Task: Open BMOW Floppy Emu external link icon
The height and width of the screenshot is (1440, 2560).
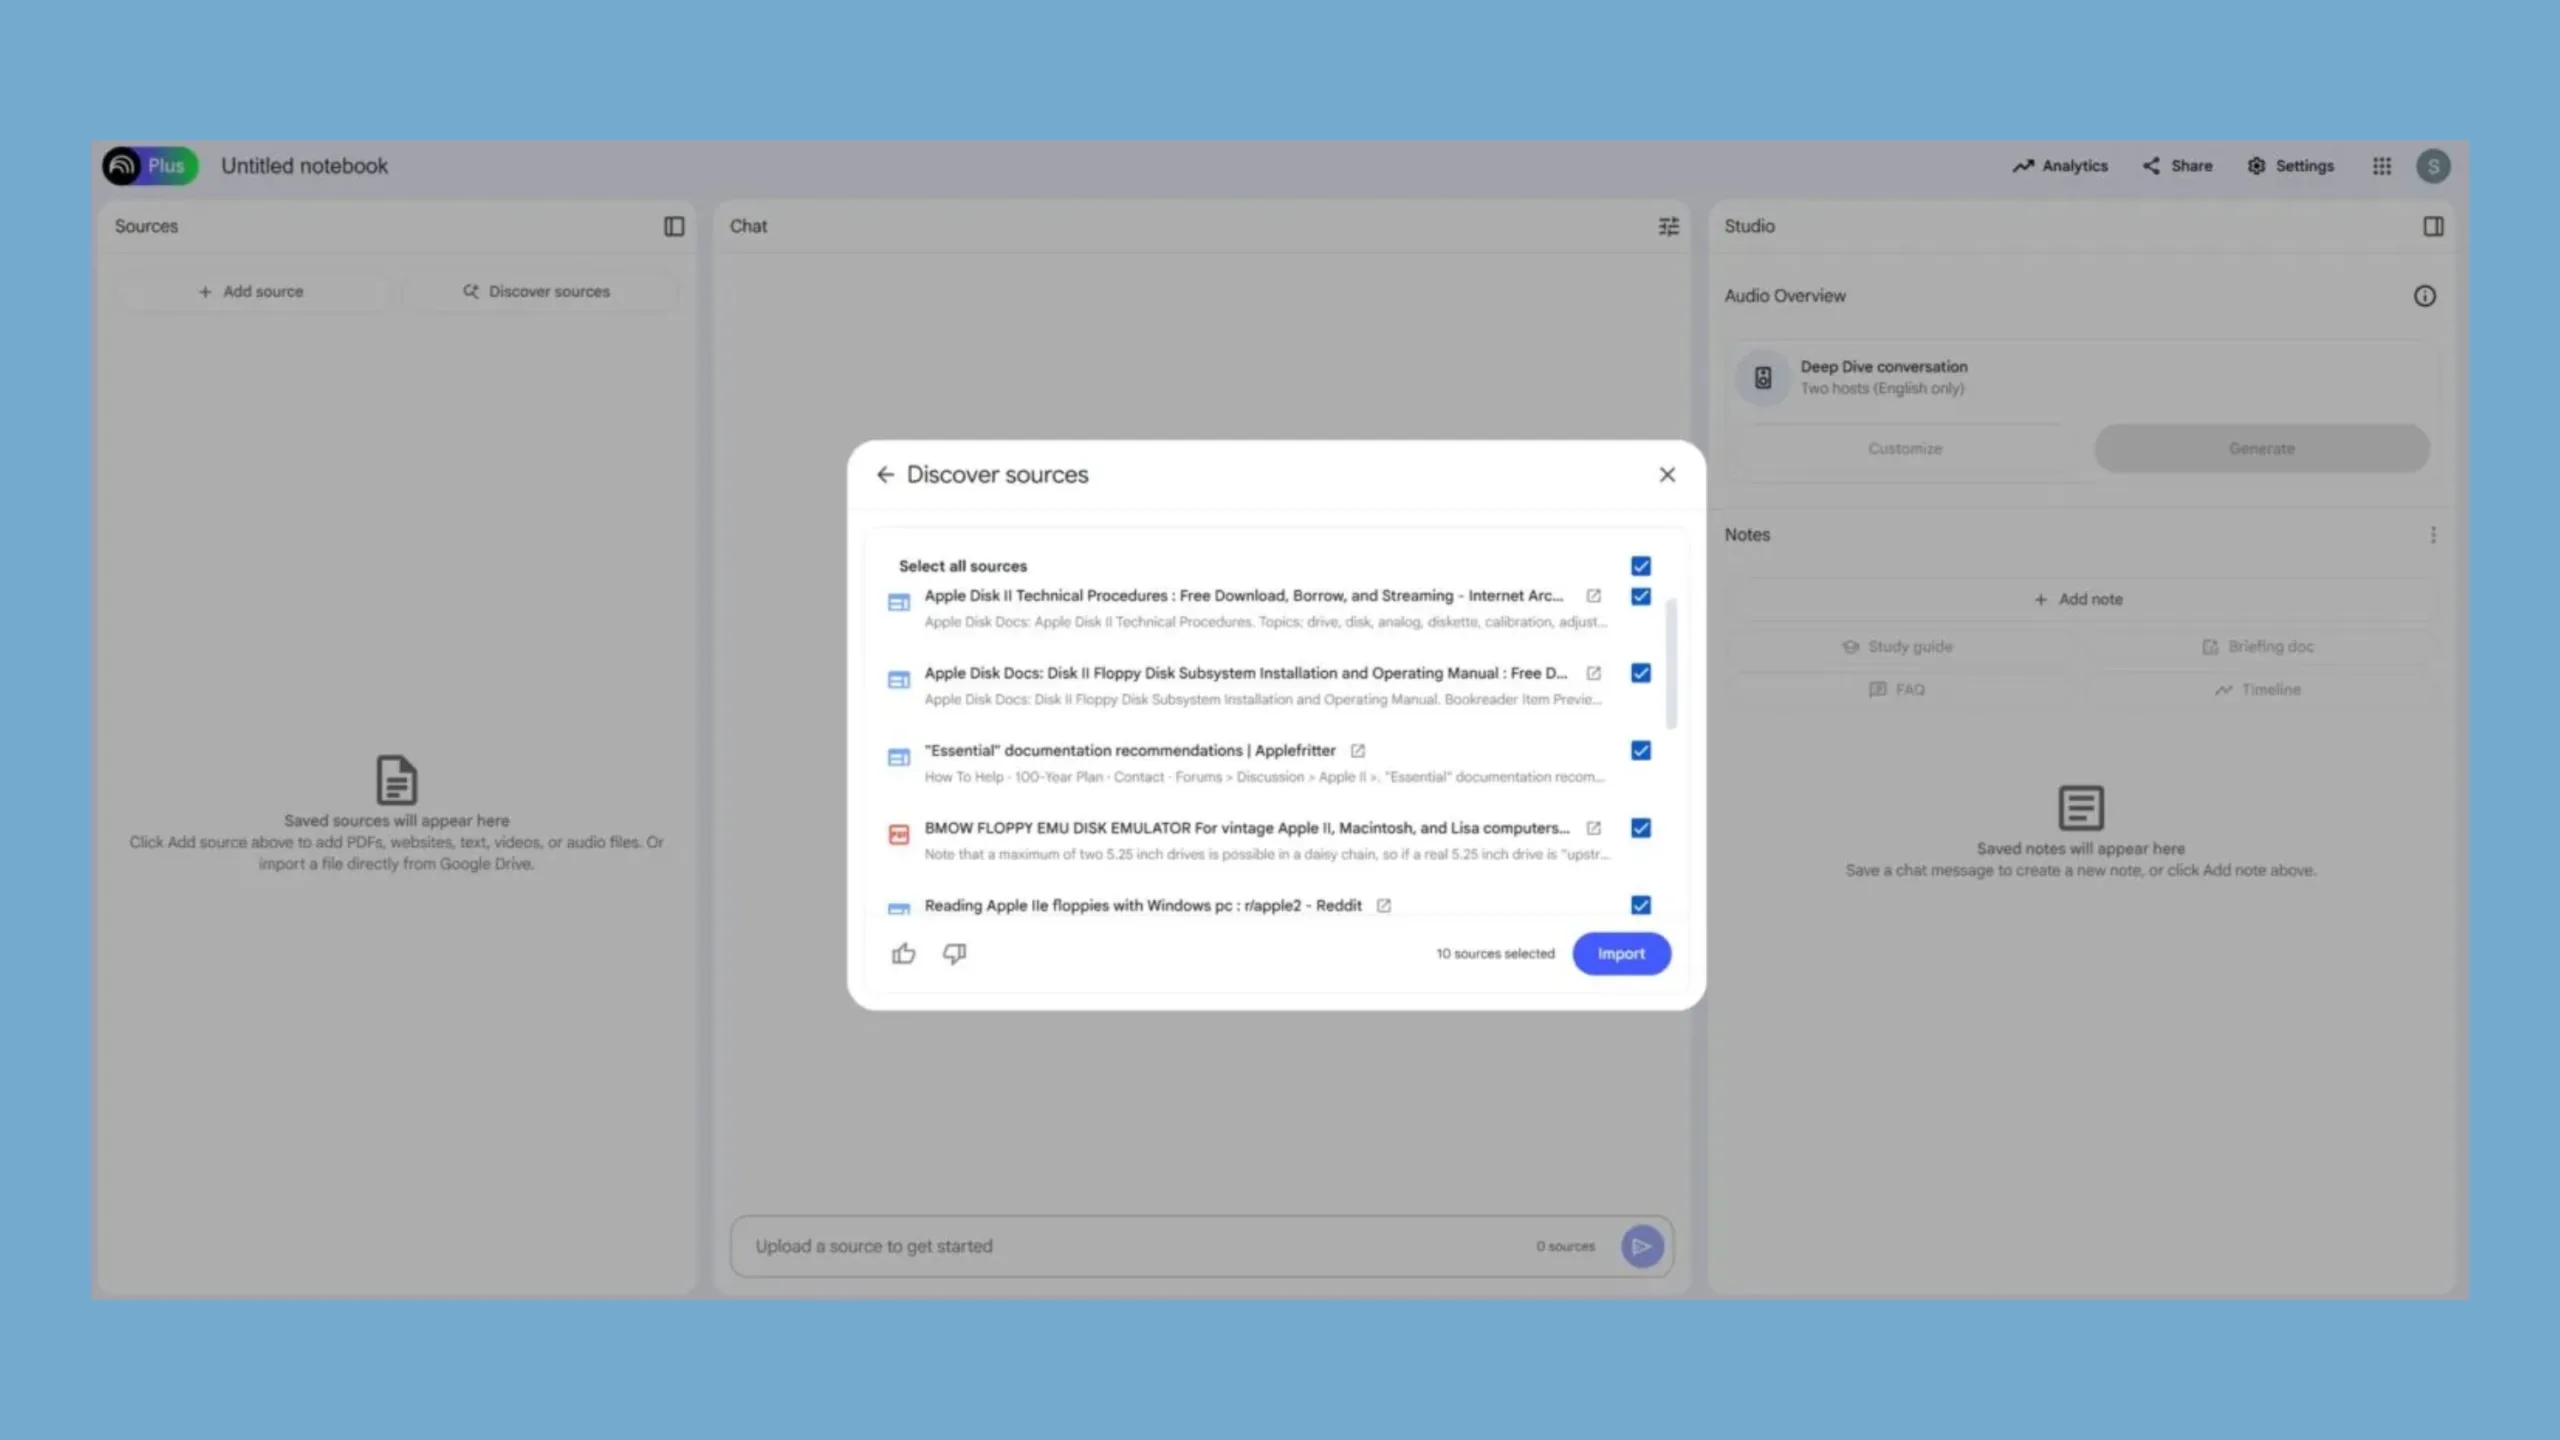Action: 1594,828
